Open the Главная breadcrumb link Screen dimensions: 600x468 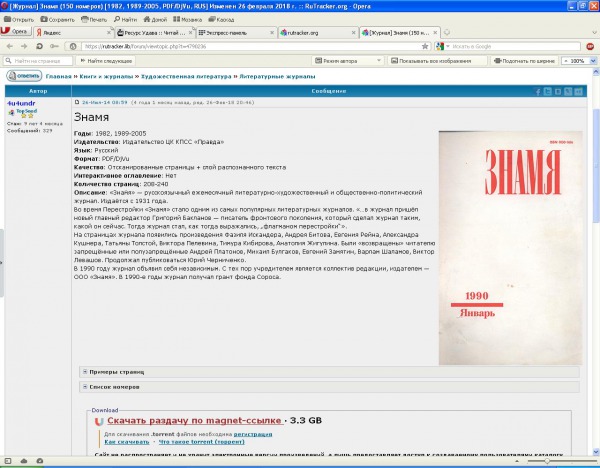pyautogui.click(x=59, y=77)
